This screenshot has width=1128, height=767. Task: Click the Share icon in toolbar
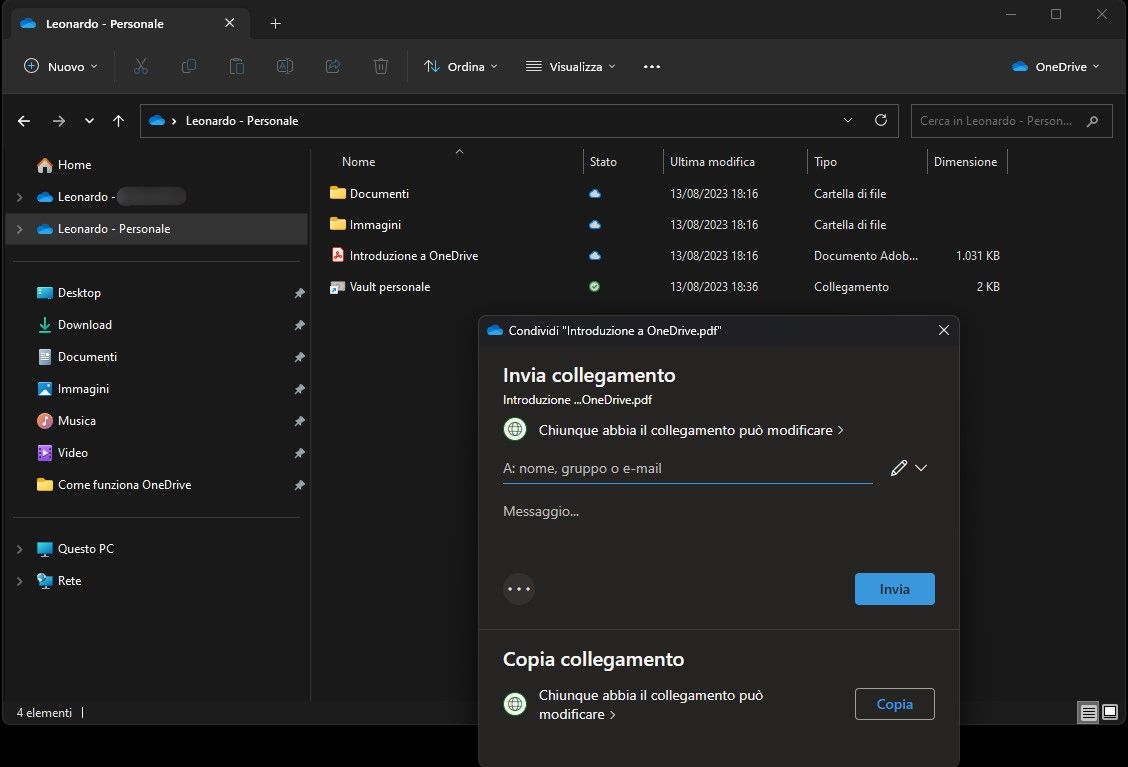pyautogui.click(x=333, y=66)
